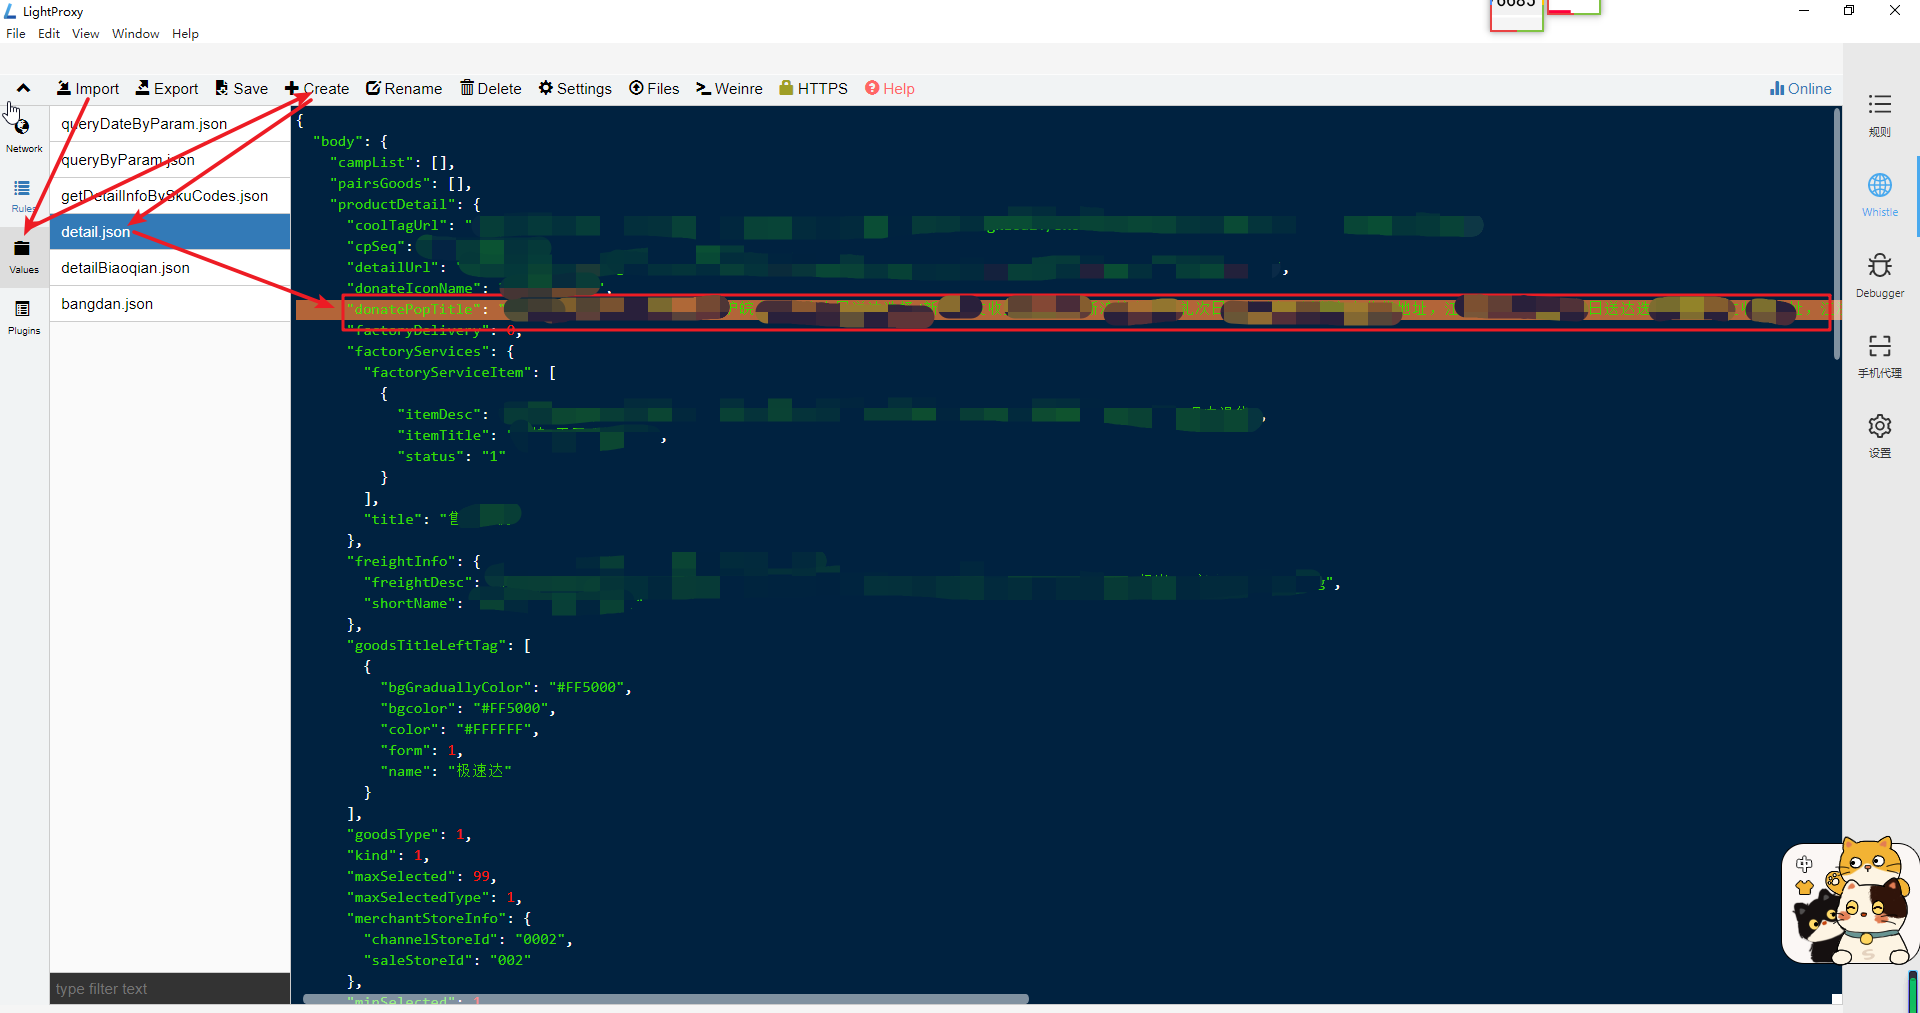Click the "merchantStoreInfo" key line
Image resolution: width=1920 pixels, height=1013 pixels.
[x=426, y=918]
